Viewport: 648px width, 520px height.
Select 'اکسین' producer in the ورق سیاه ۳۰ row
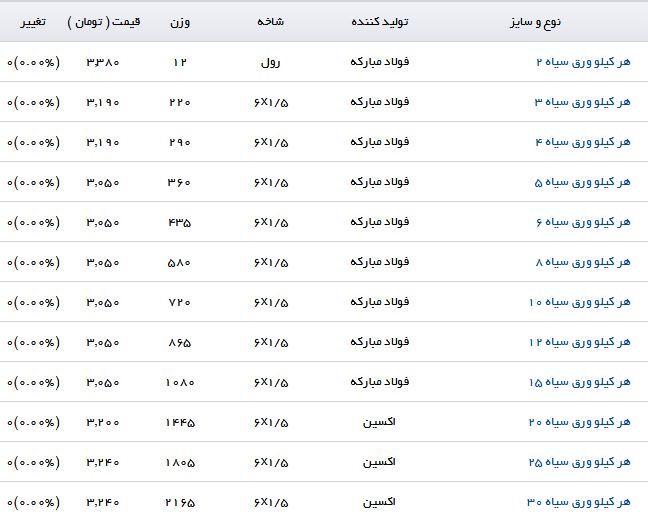coord(379,502)
